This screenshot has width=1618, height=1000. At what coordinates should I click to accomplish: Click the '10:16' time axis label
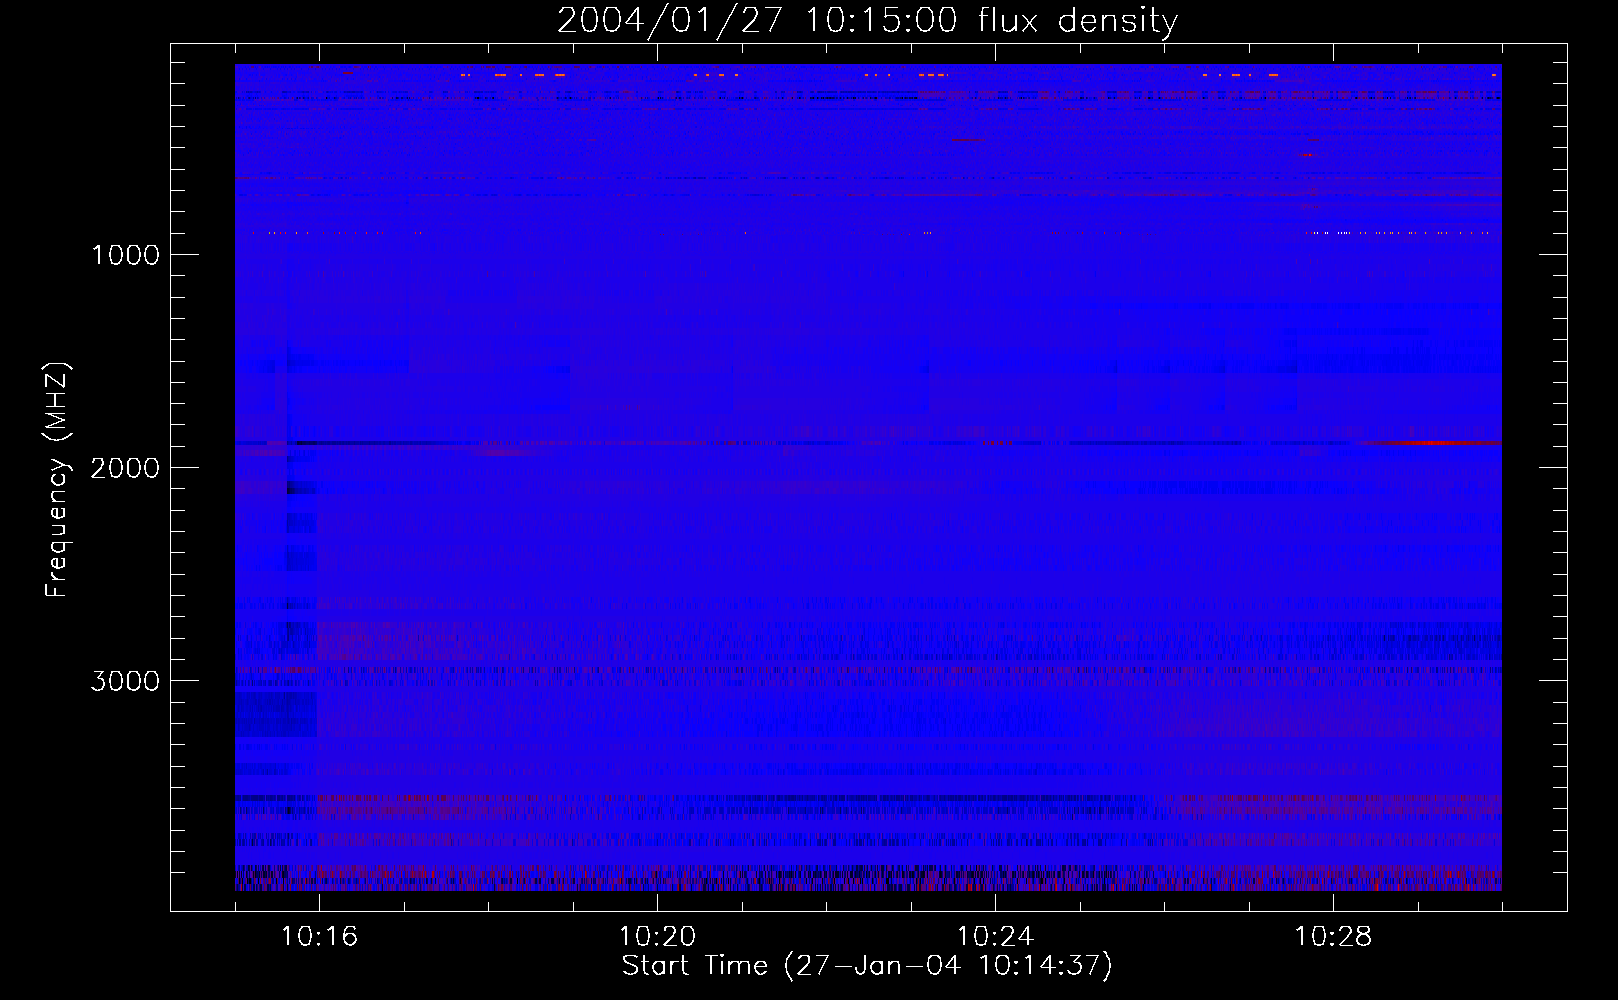point(319,937)
